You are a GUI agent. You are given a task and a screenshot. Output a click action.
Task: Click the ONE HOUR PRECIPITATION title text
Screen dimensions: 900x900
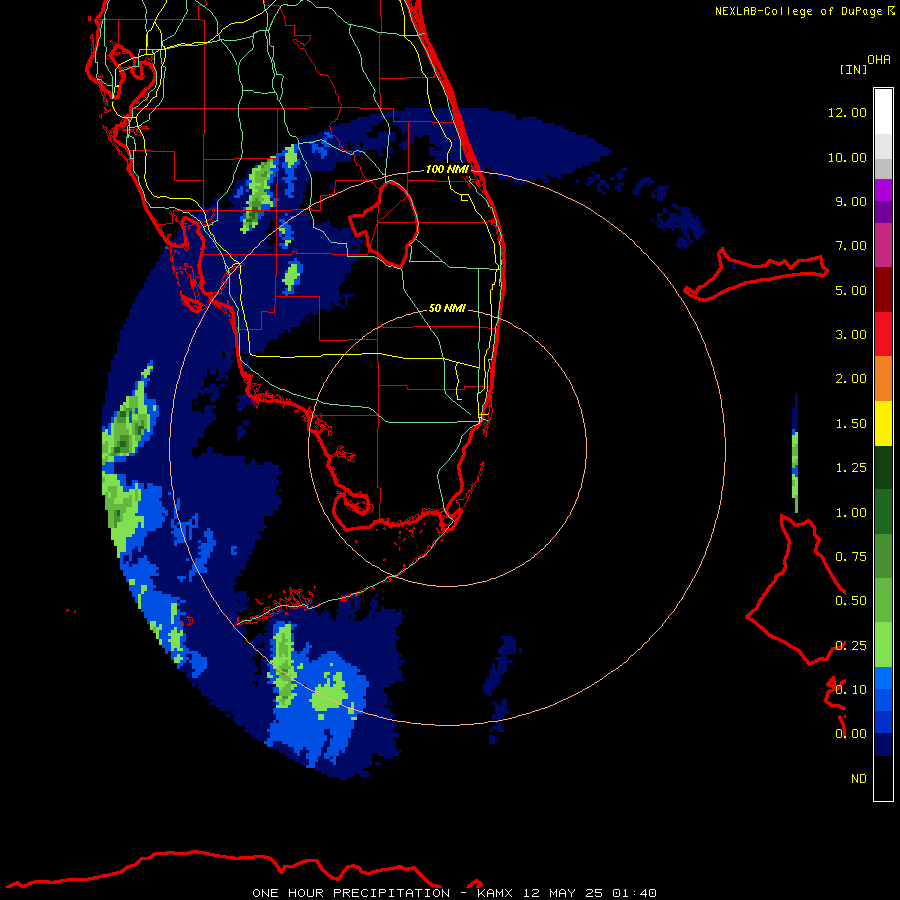pyautogui.click(x=351, y=893)
